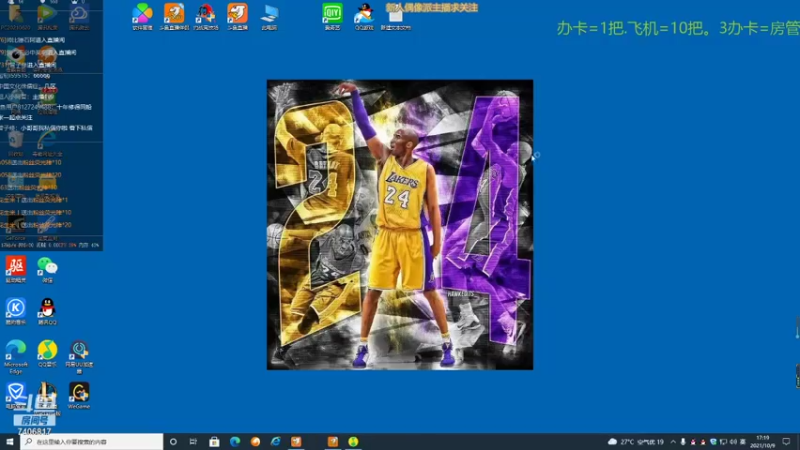Open the NetEase UU accelerator shortcut
The image size is (800, 450).
[79, 357]
